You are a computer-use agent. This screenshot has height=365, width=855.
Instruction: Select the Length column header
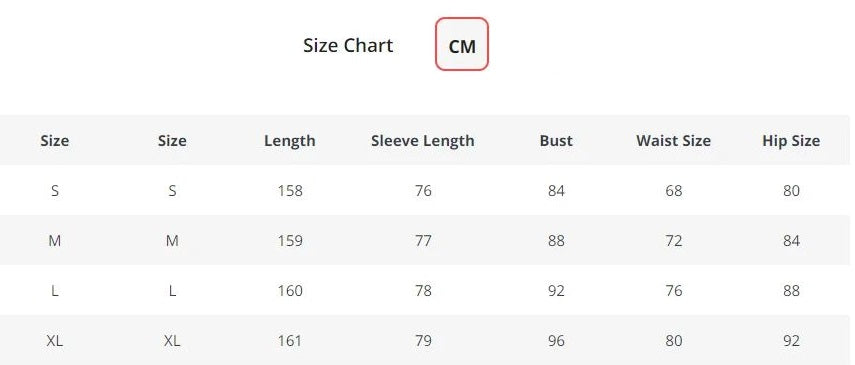(290, 141)
